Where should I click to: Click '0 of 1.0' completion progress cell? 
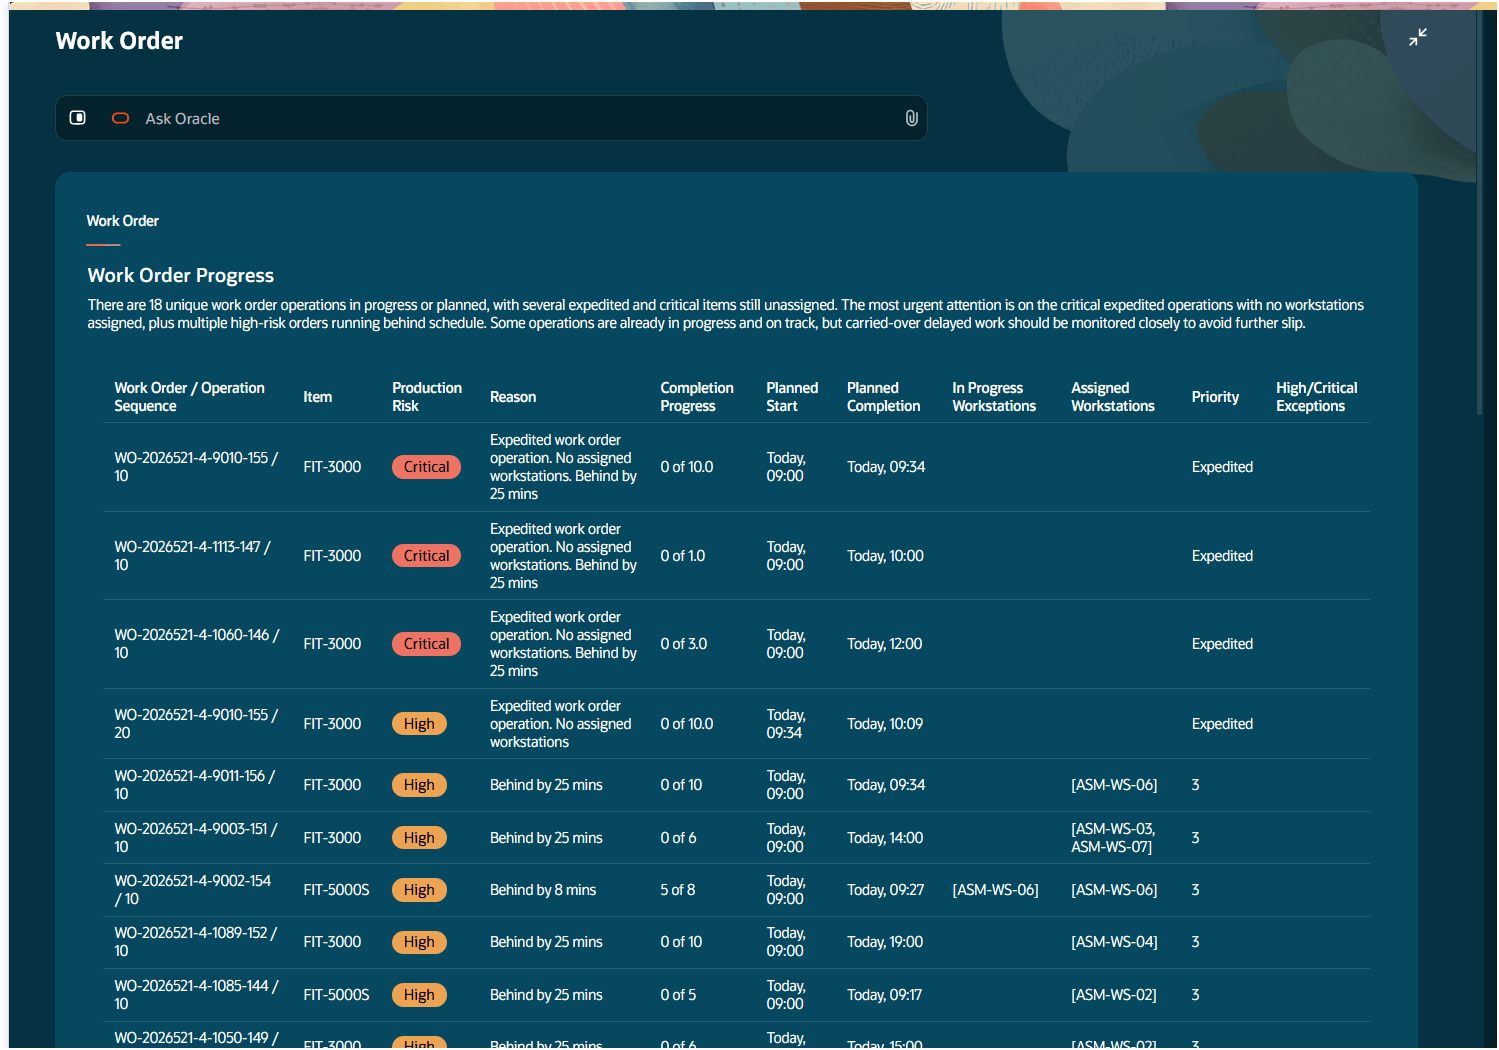(x=682, y=556)
